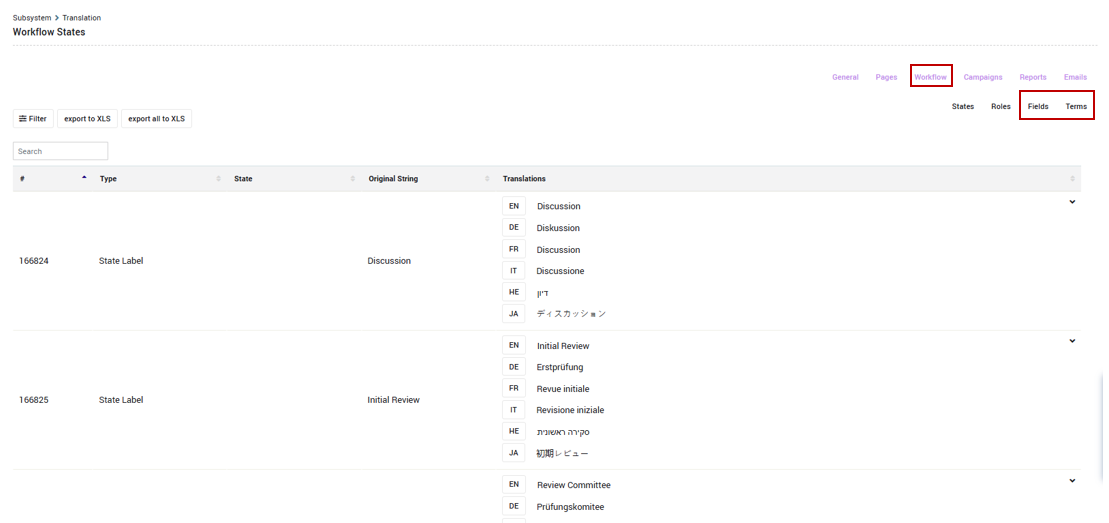Click the ID 166824 cell
Screen dimensions: 1109x523
(34, 260)
